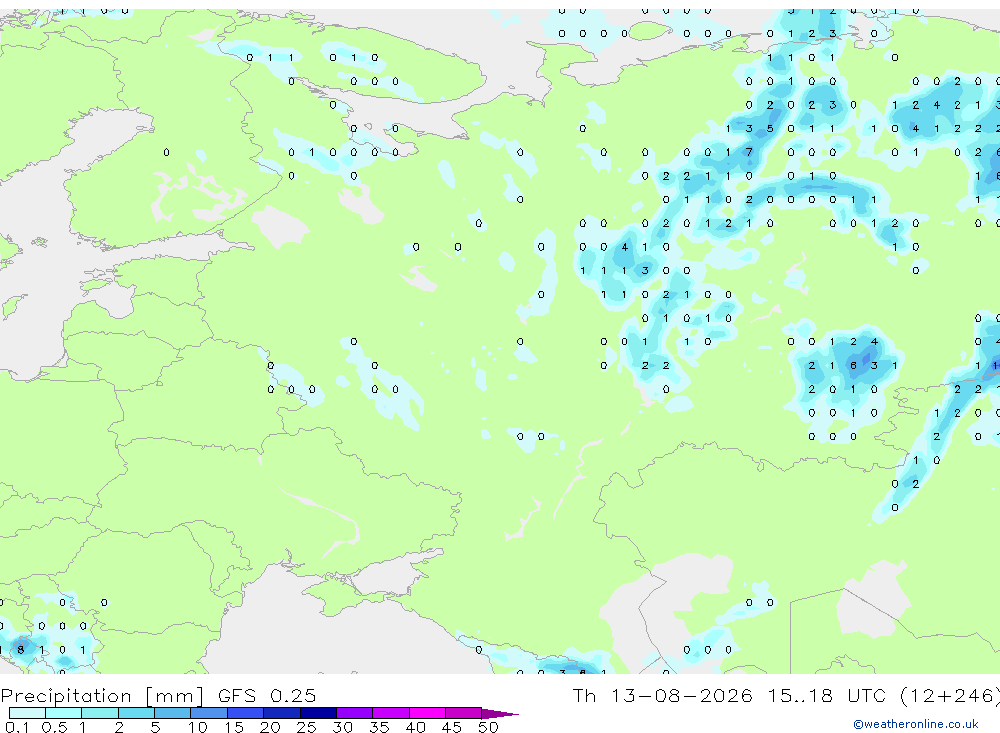Click the 15–20 mm legend color swatch
The height and width of the screenshot is (733, 1000).
point(245,713)
